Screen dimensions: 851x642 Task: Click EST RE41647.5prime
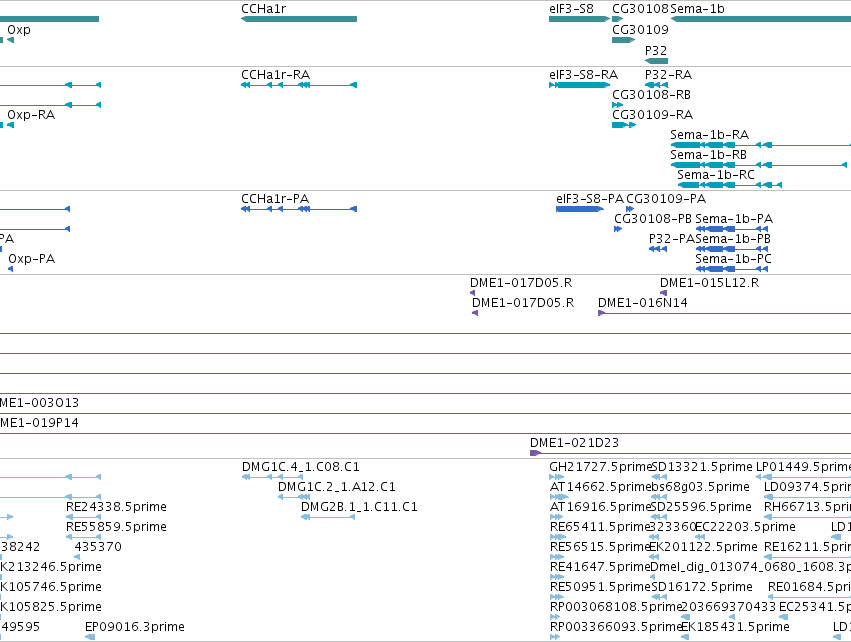pos(557,577)
